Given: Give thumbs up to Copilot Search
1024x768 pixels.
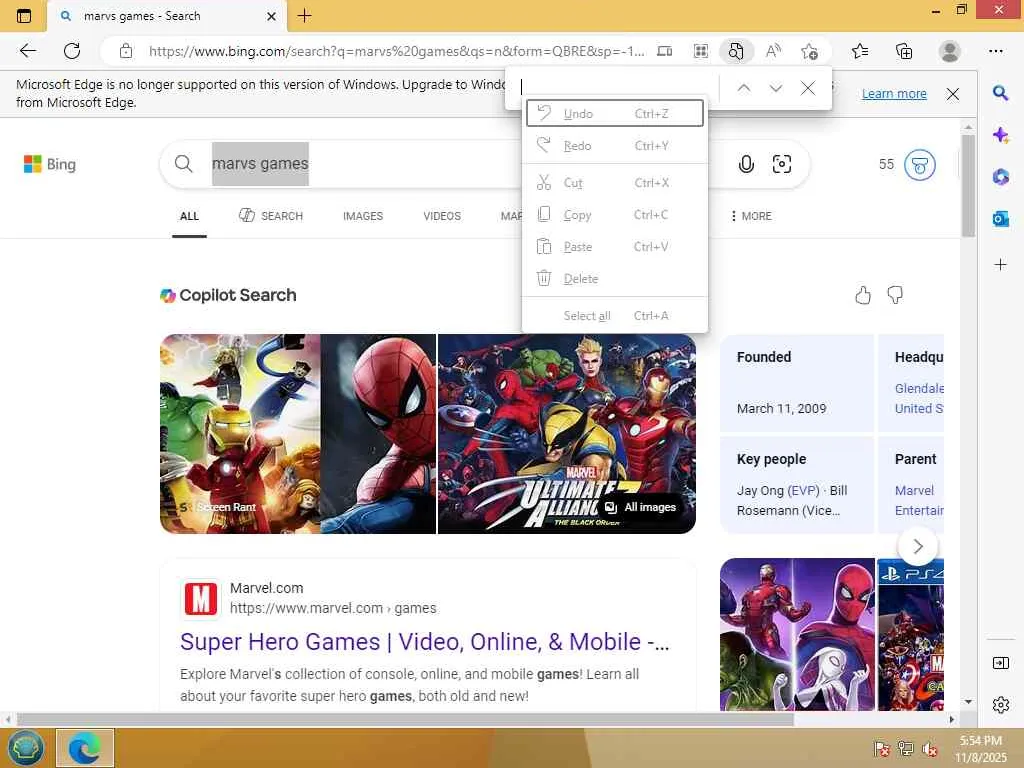Looking at the screenshot, I should coord(863,295).
